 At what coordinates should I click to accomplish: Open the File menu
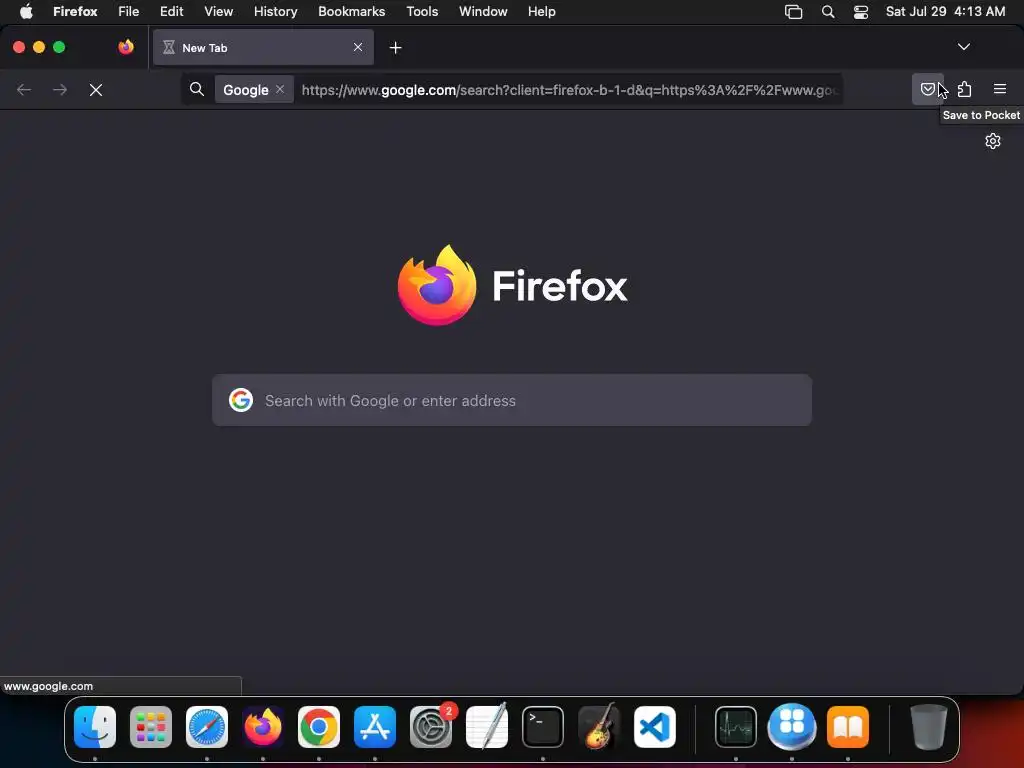pyautogui.click(x=129, y=12)
